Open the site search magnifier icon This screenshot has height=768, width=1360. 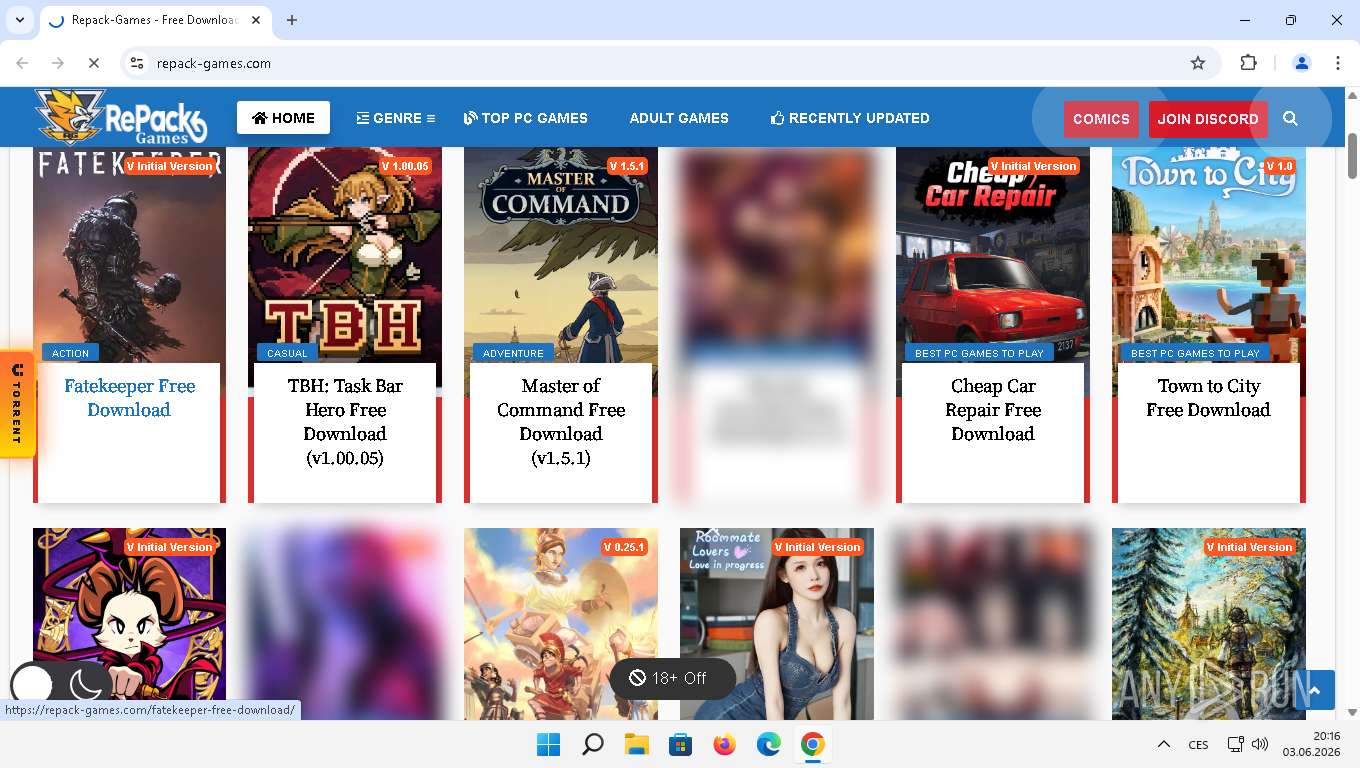[1290, 118]
